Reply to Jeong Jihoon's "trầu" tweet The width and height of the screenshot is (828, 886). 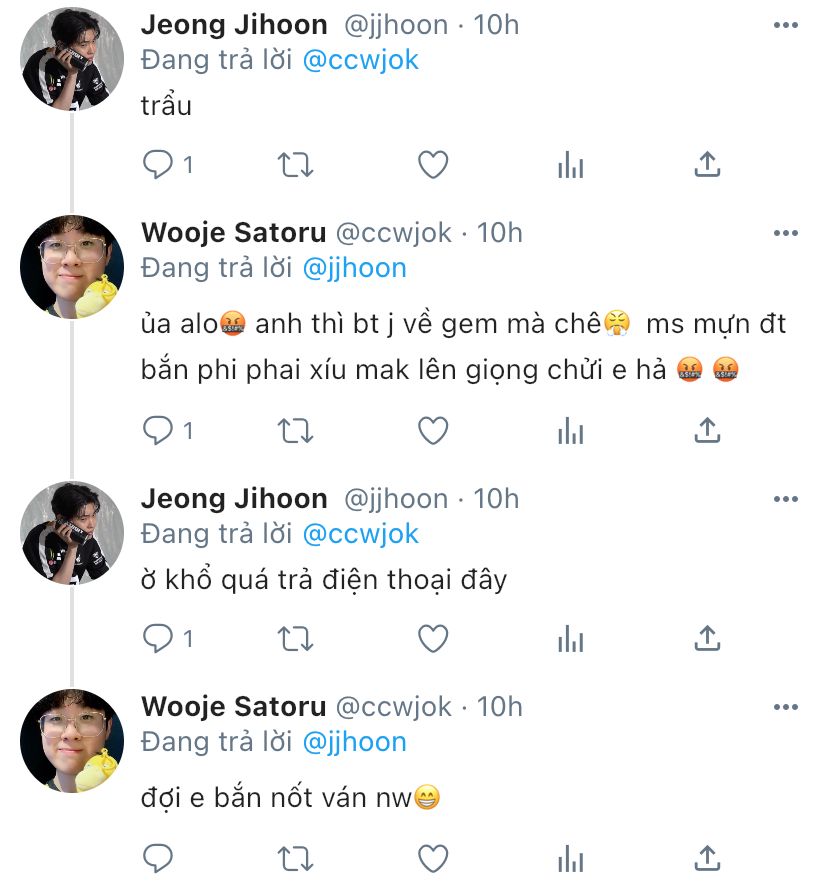click(158, 165)
